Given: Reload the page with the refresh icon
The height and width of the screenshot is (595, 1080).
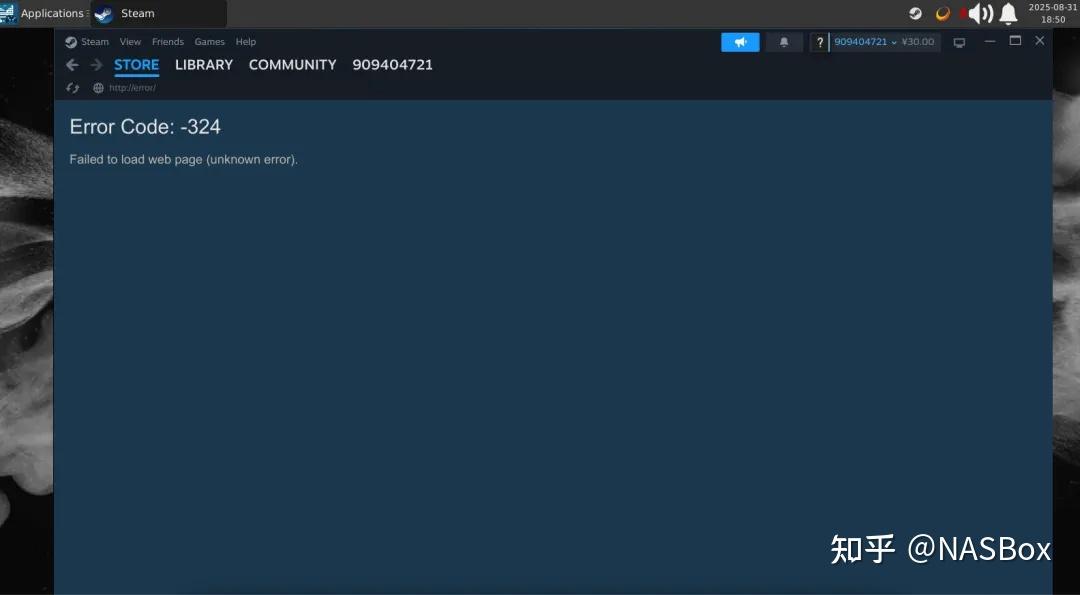Looking at the screenshot, I should (x=71, y=87).
